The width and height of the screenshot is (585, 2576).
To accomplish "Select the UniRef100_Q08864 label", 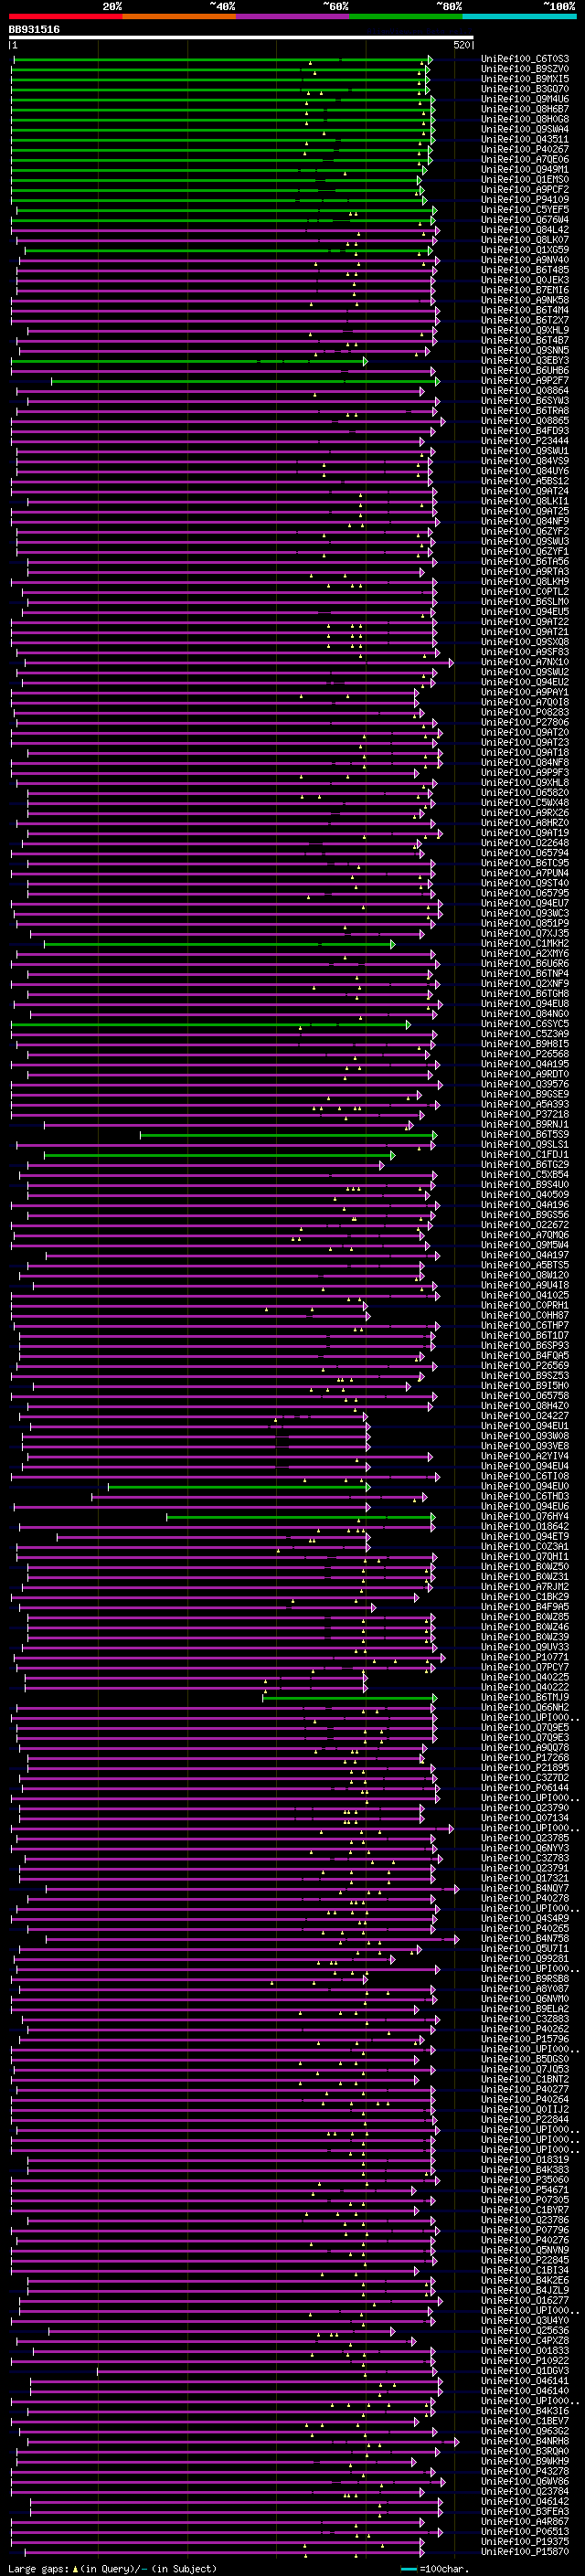I will pyautogui.click(x=525, y=391).
